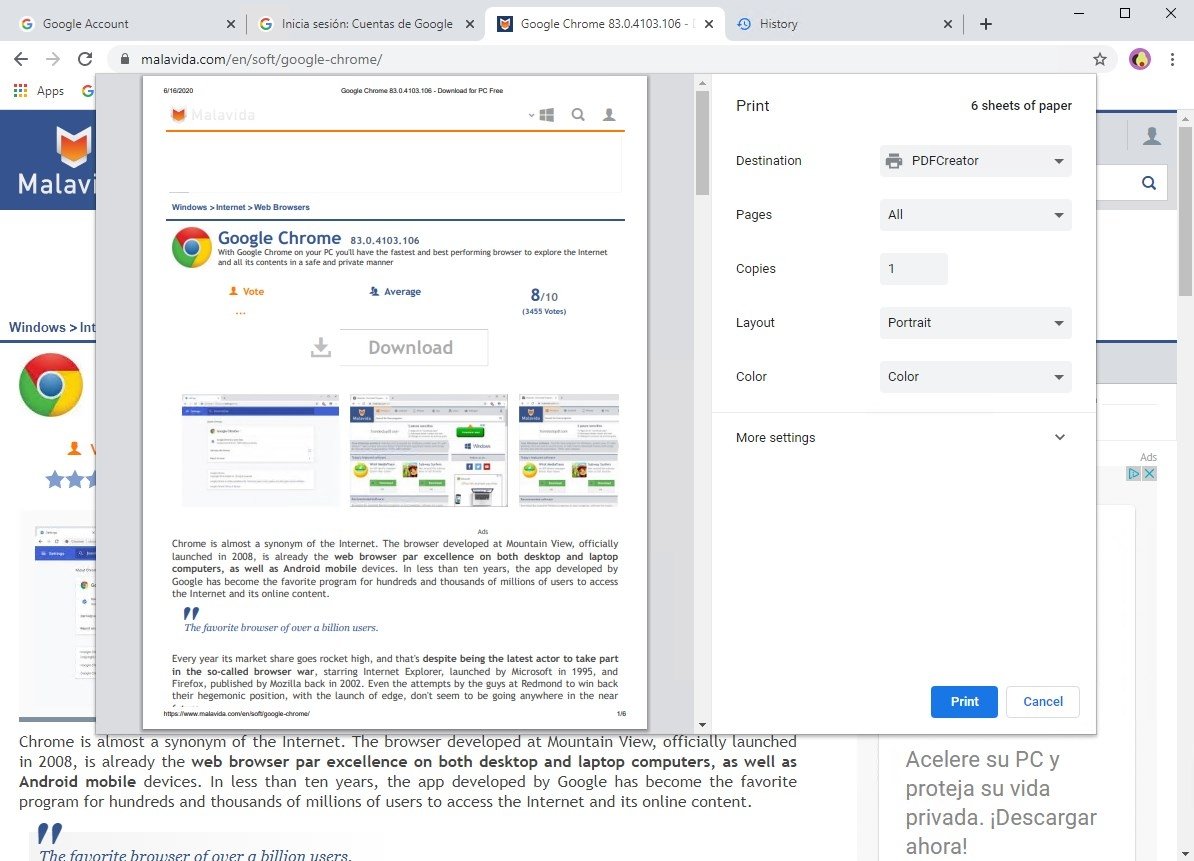Reload the page with the refresh icon
This screenshot has height=861, width=1194.
(x=85, y=59)
